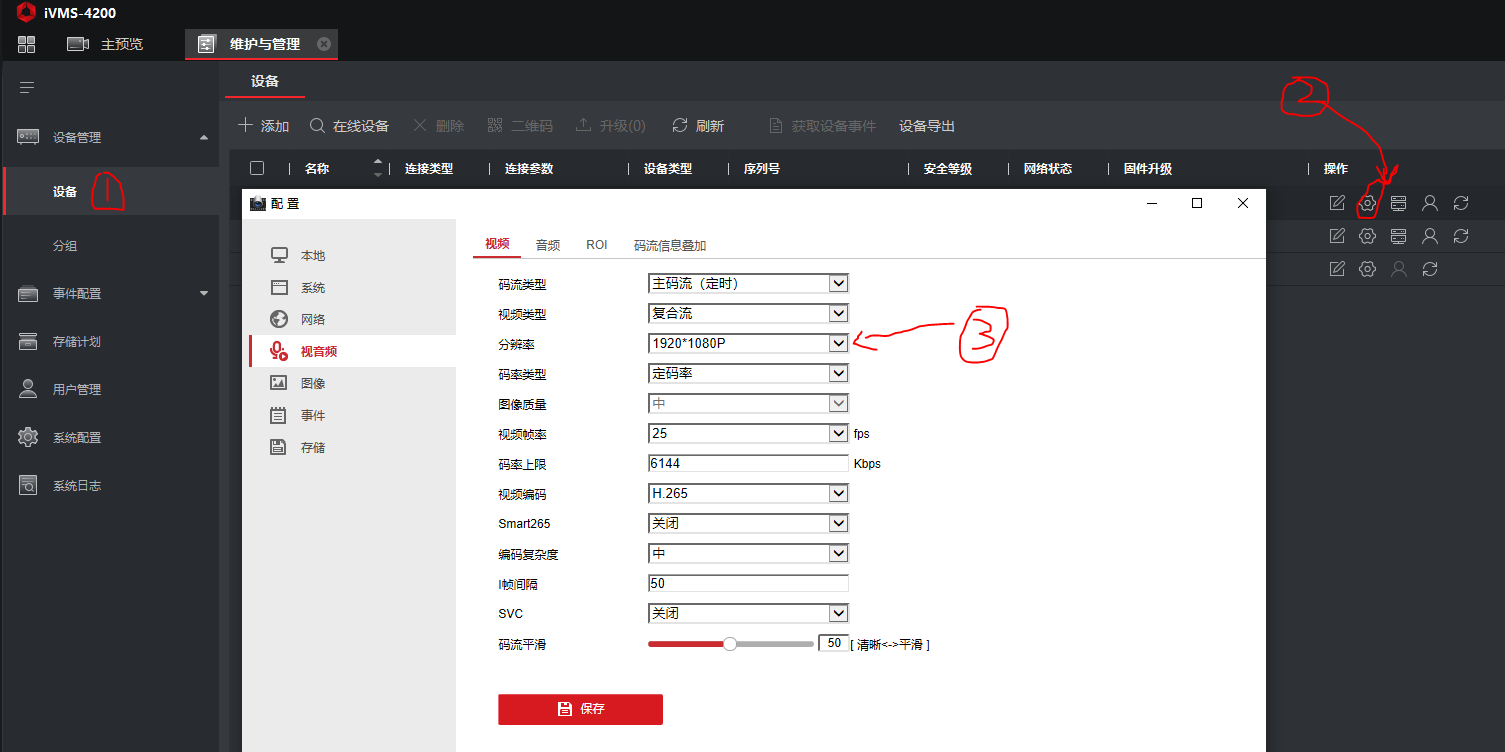The width and height of the screenshot is (1505, 752).
Task: Refresh the third device row
Action: tap(1430, 268)
